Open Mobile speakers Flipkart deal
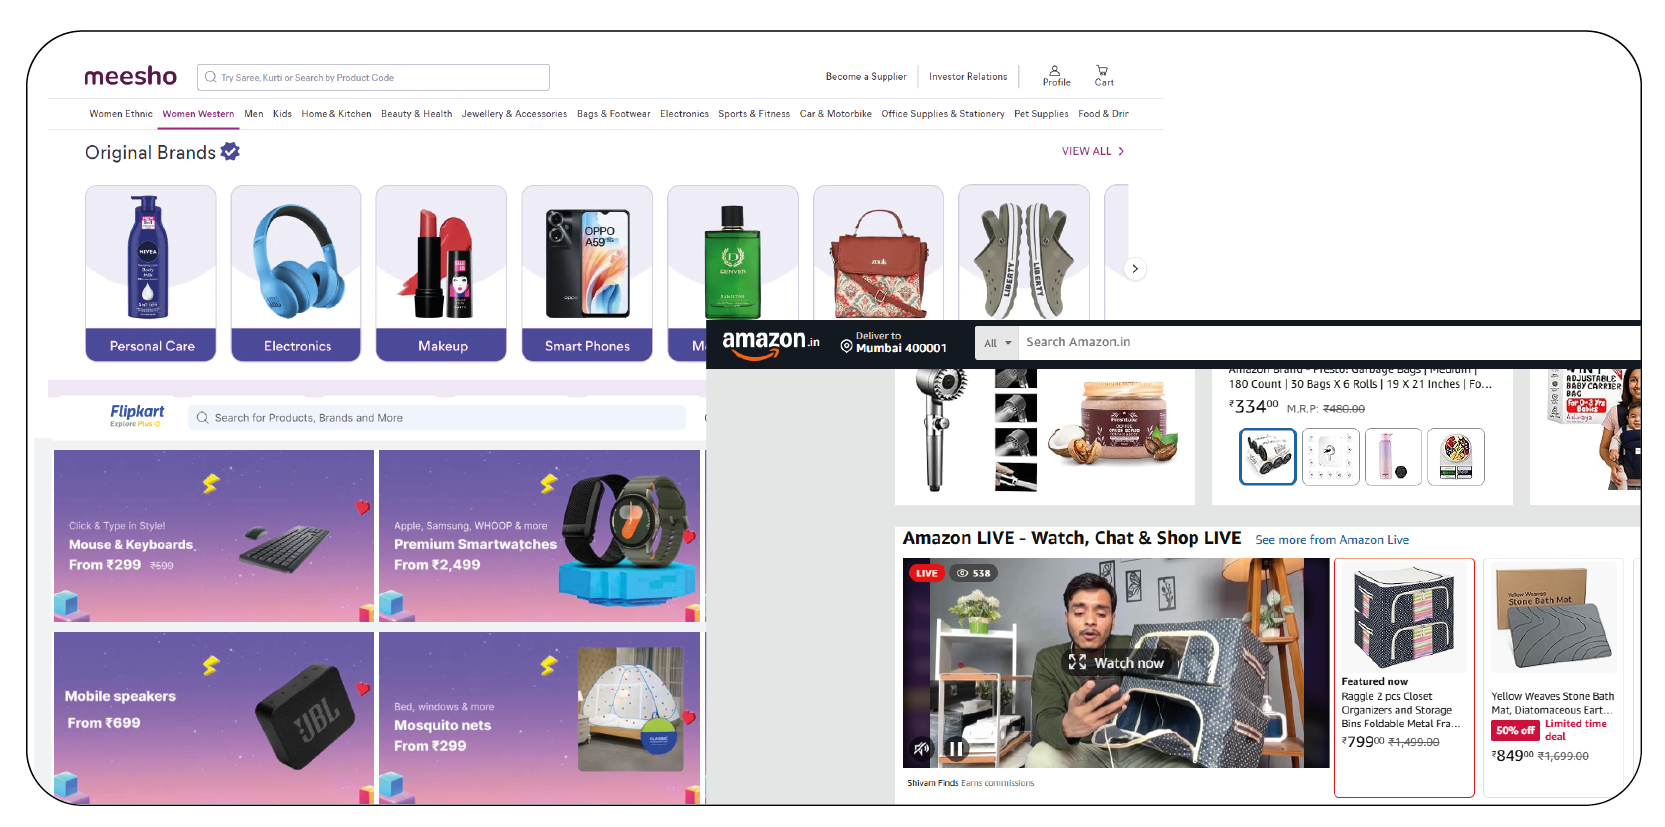The image size is (1665, 827). 214,718
